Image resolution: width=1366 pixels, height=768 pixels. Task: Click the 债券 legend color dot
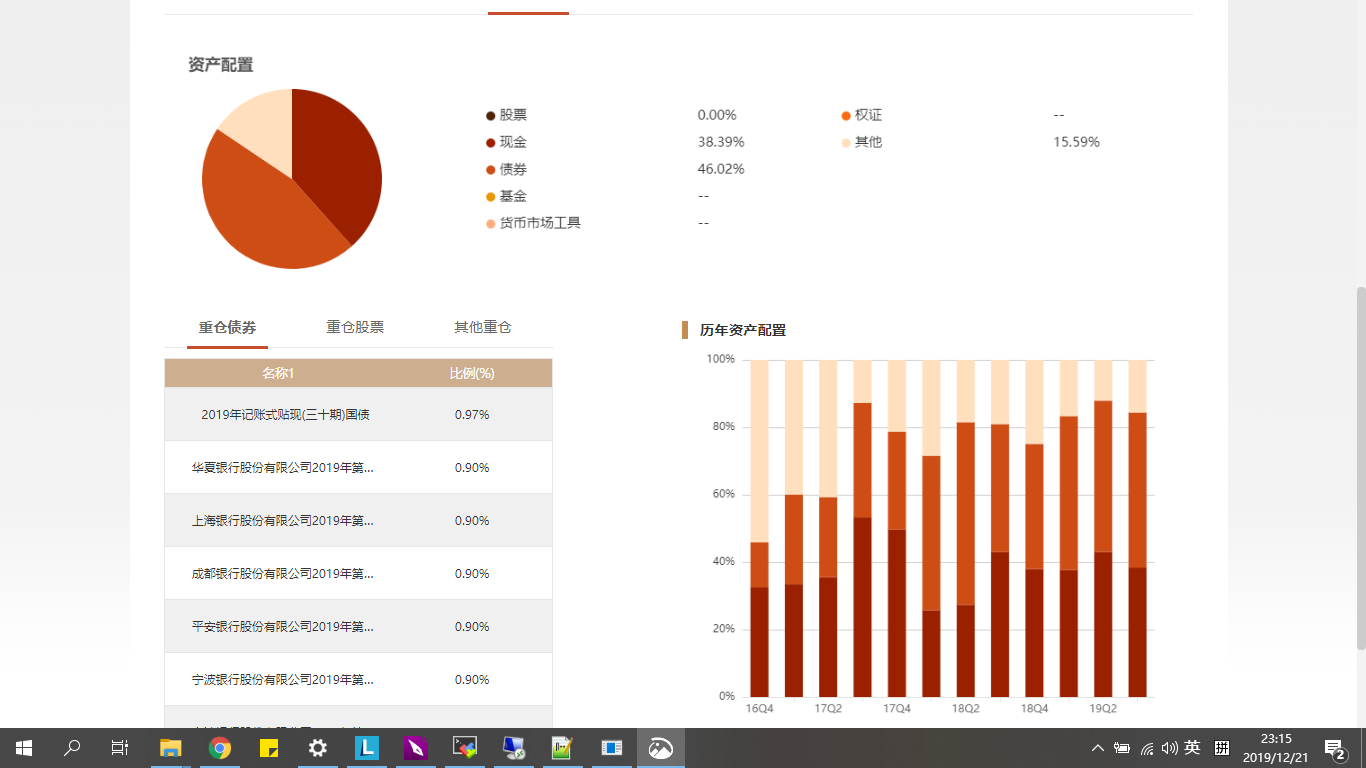point(490,170)
